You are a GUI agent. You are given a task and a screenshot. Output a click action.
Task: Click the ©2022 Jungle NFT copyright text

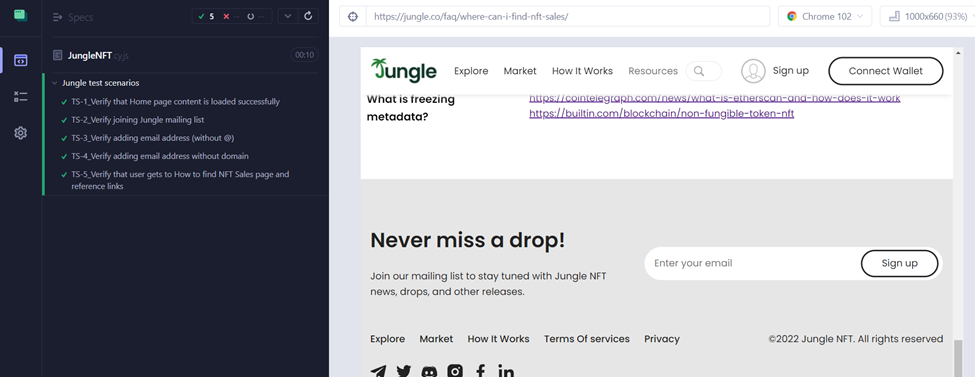856,339
